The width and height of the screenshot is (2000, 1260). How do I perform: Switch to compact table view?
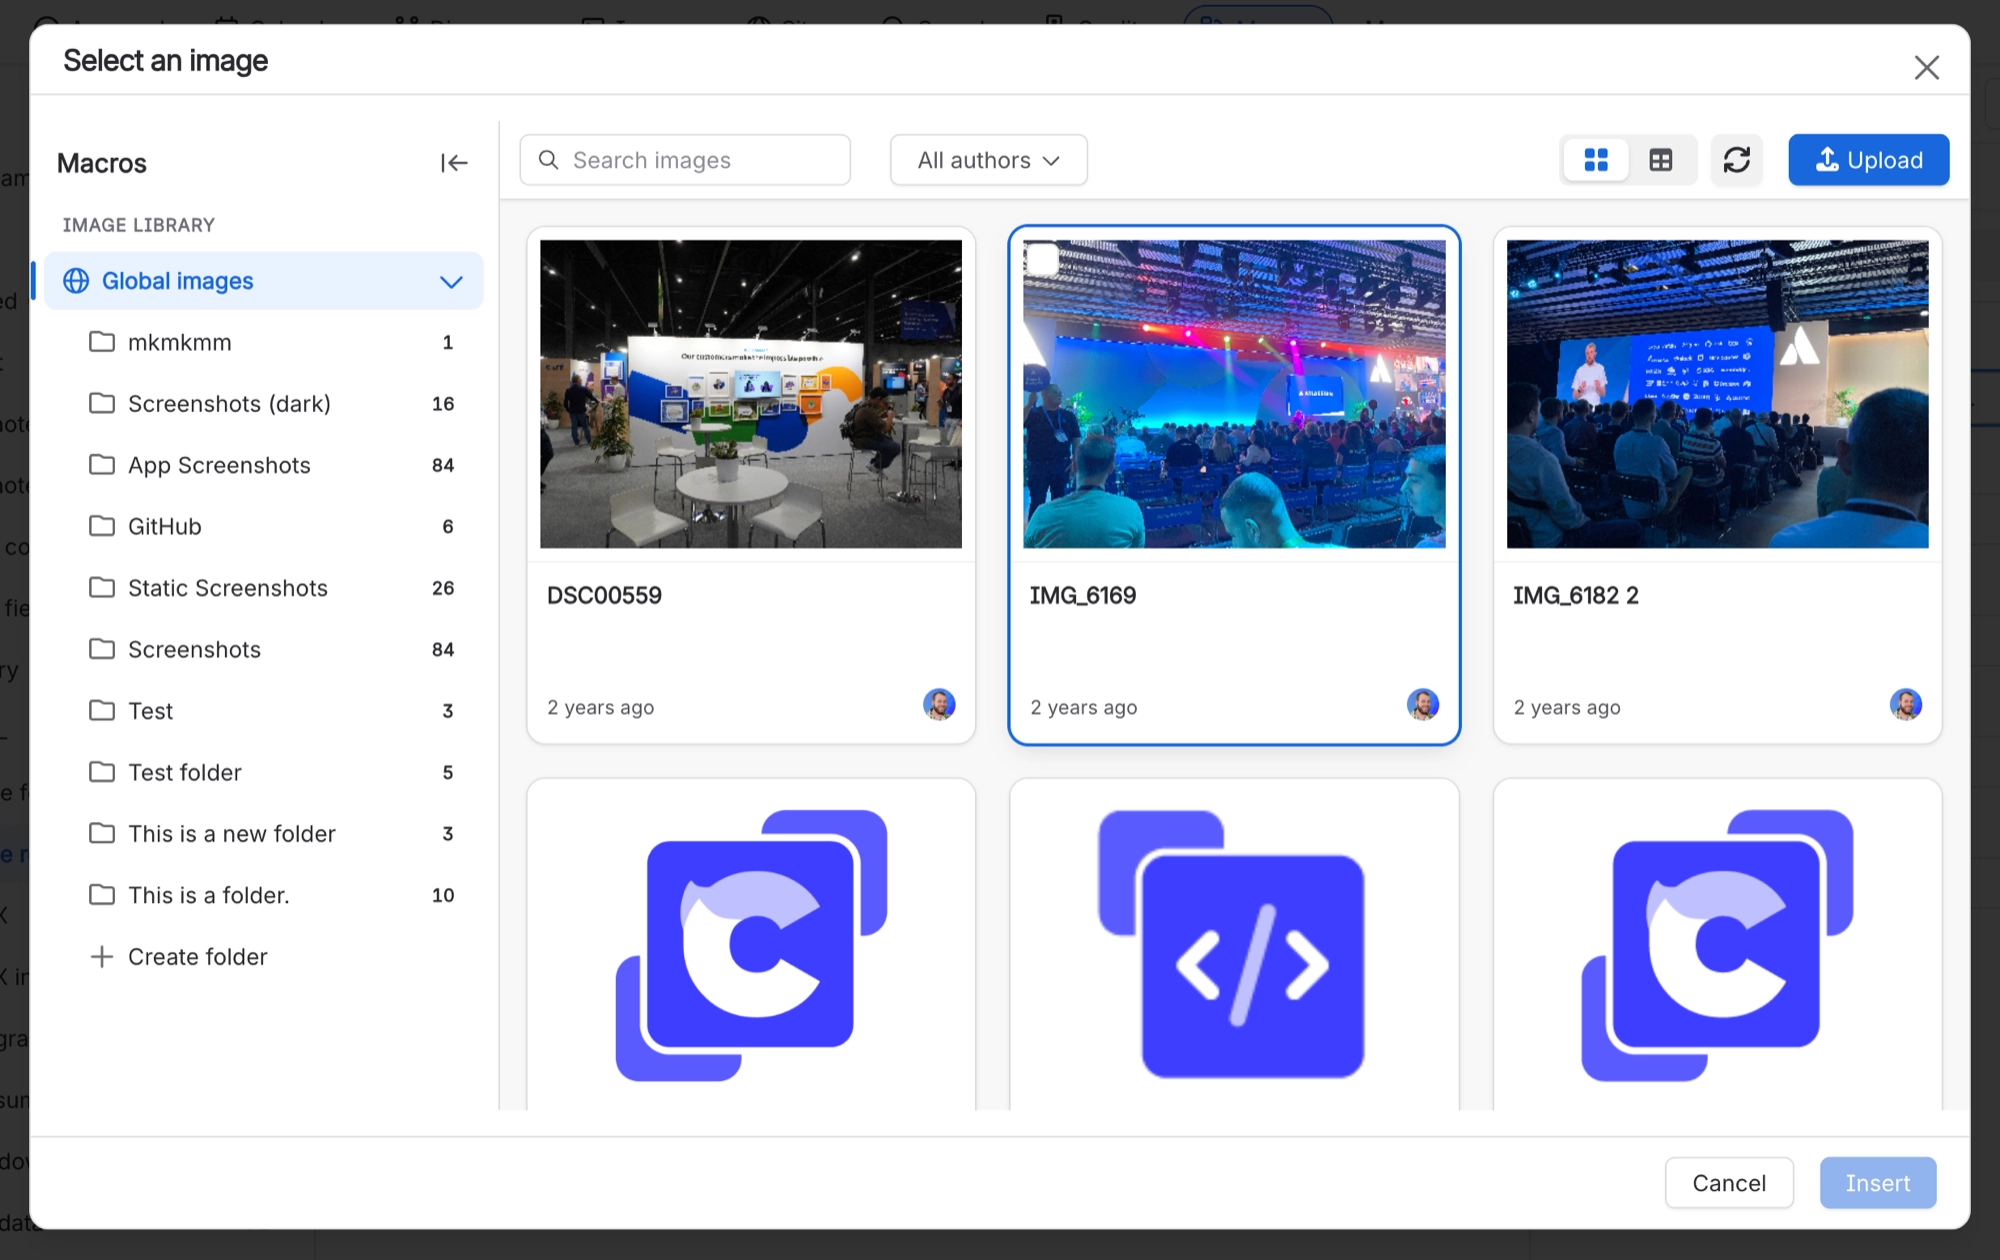(x=1661, y=160)
